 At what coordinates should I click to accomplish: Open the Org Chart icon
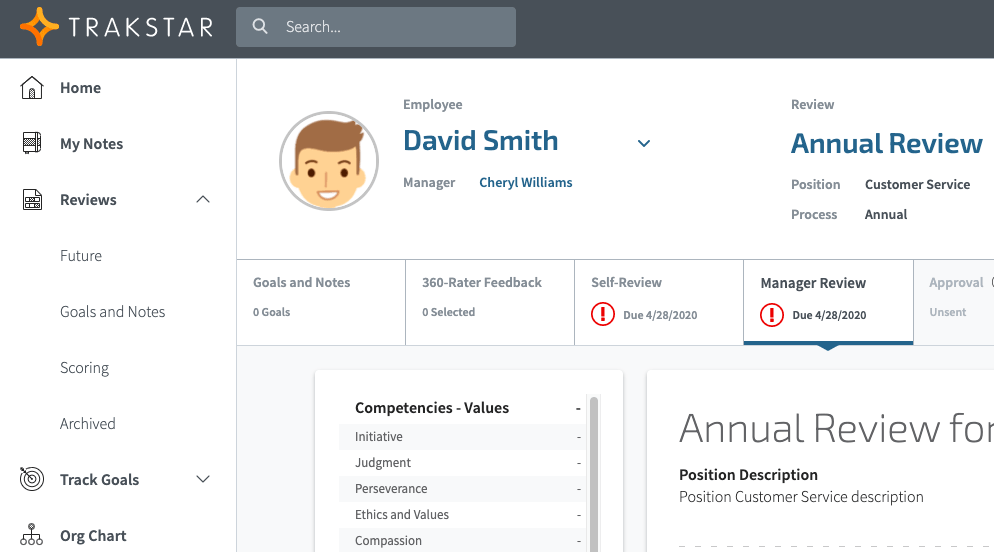point(32,535)
